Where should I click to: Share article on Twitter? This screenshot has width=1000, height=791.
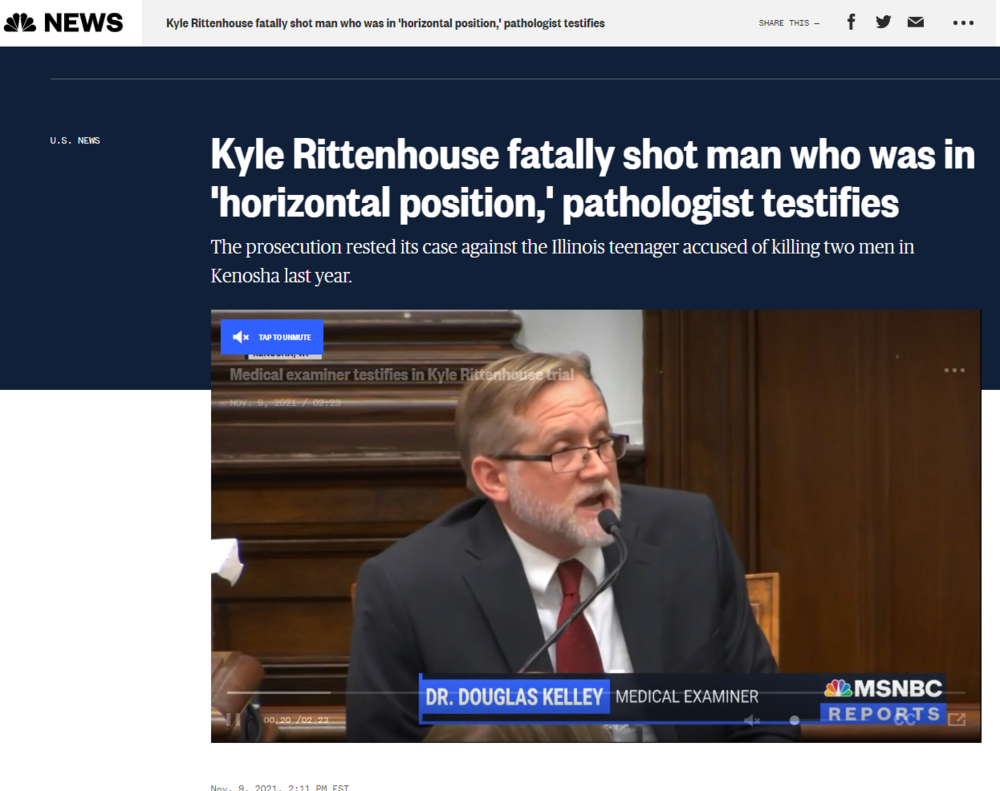coord(883,22)
